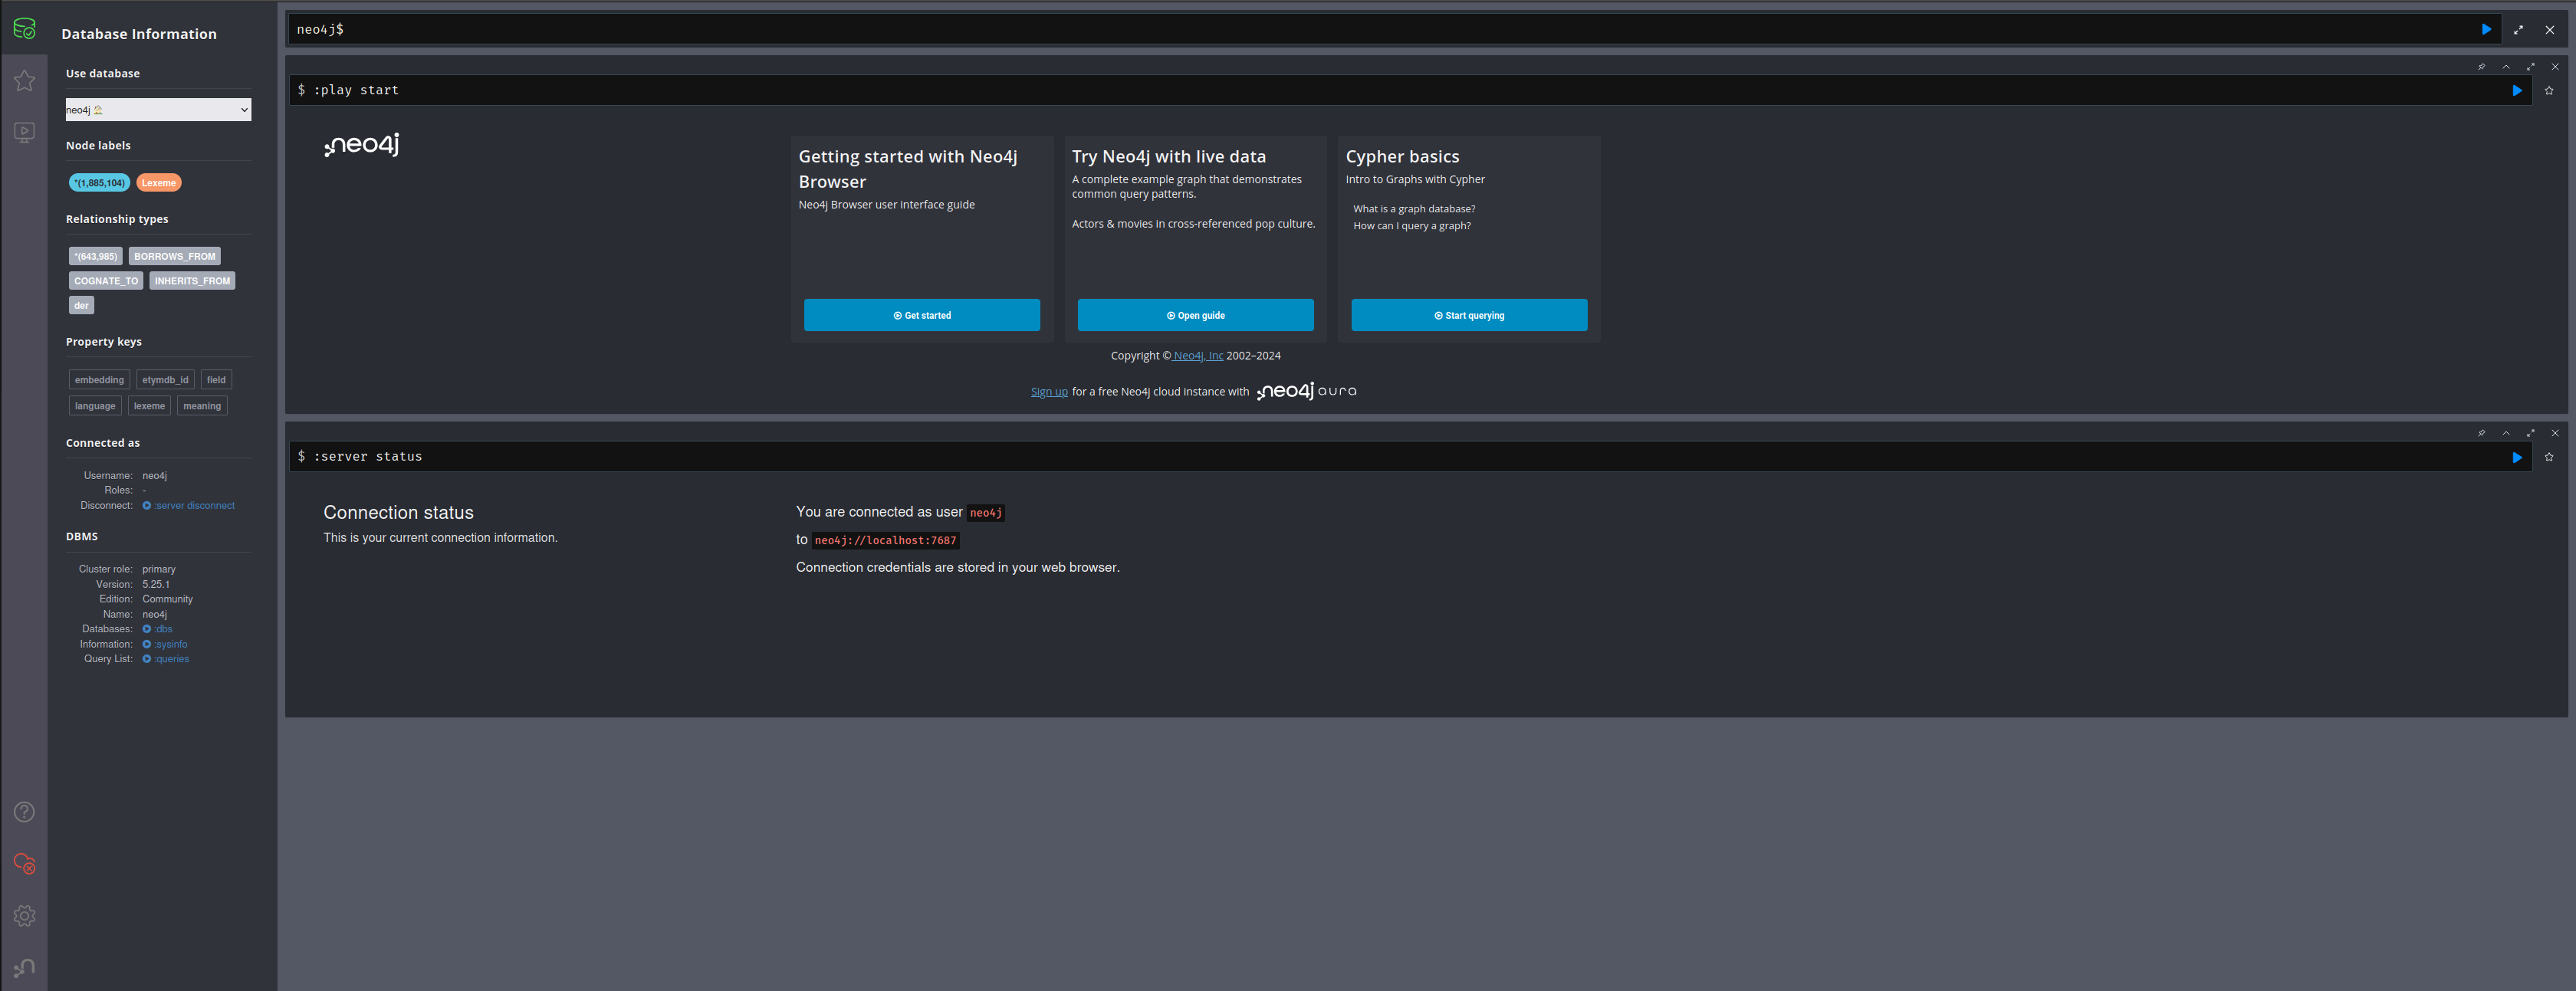2576x991 pixels.
Task: Click the Cluster role primary value
Action: (159, 569)
